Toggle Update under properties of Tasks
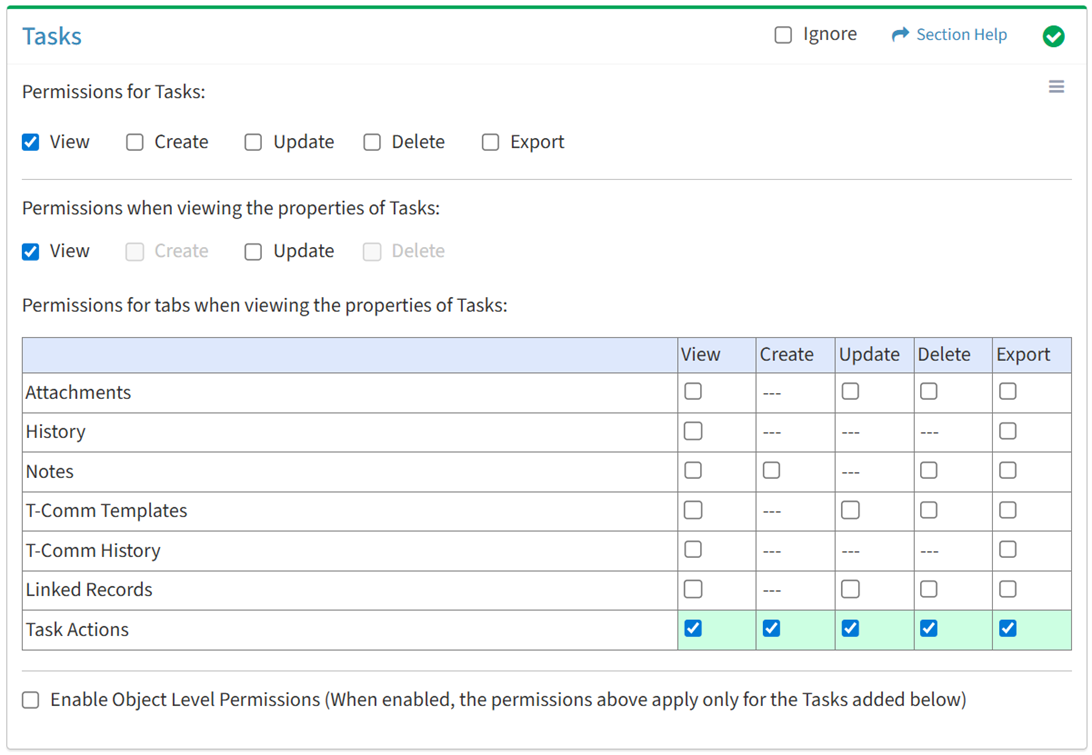This screenshot has width=1092, height=755. pos(253,251)
